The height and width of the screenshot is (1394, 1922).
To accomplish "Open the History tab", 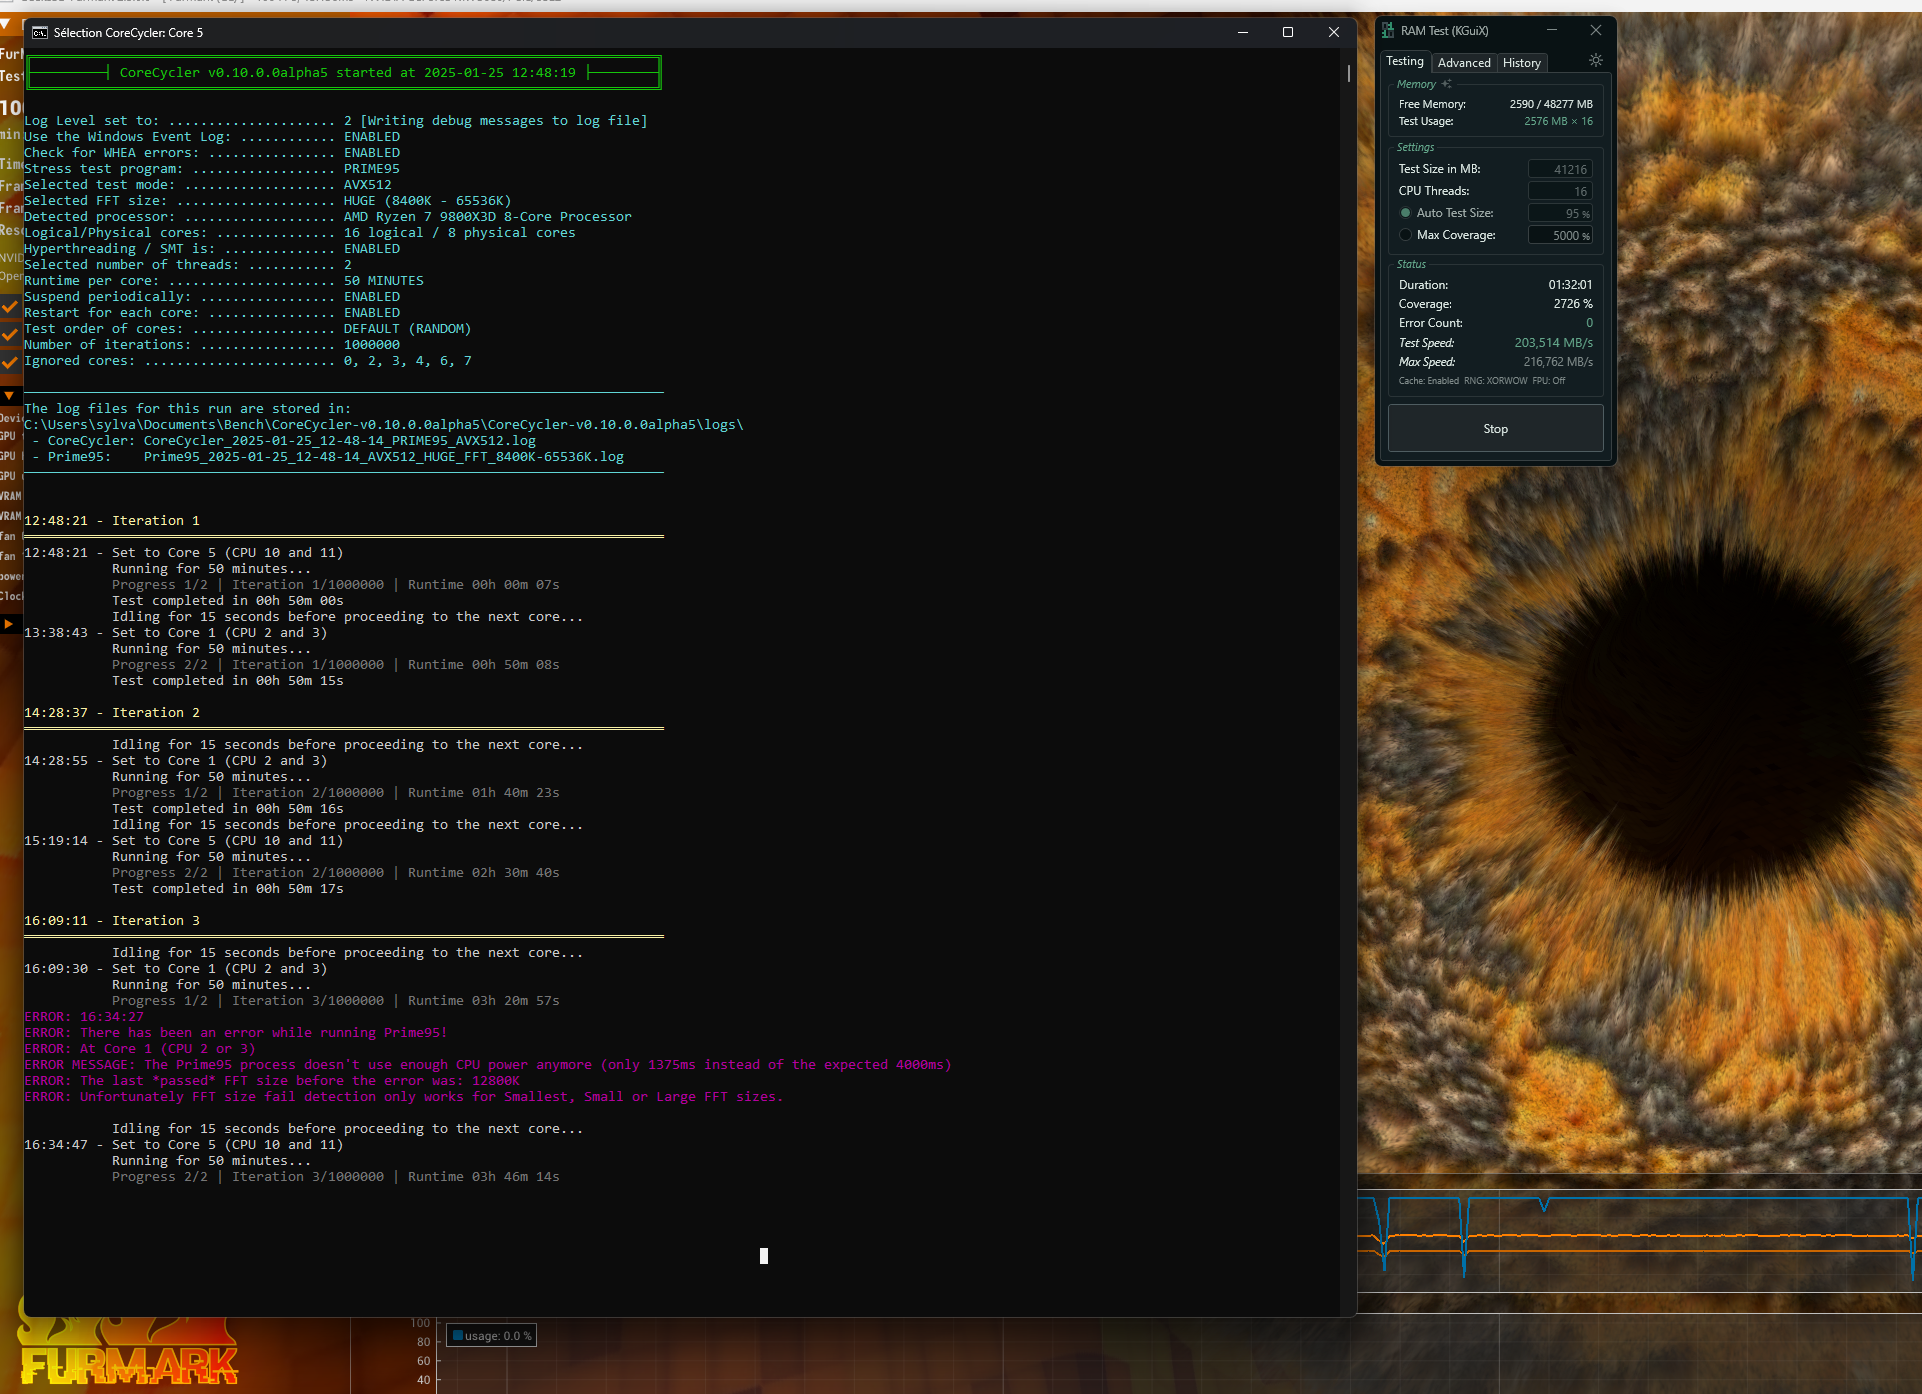I will [1521, 63].
